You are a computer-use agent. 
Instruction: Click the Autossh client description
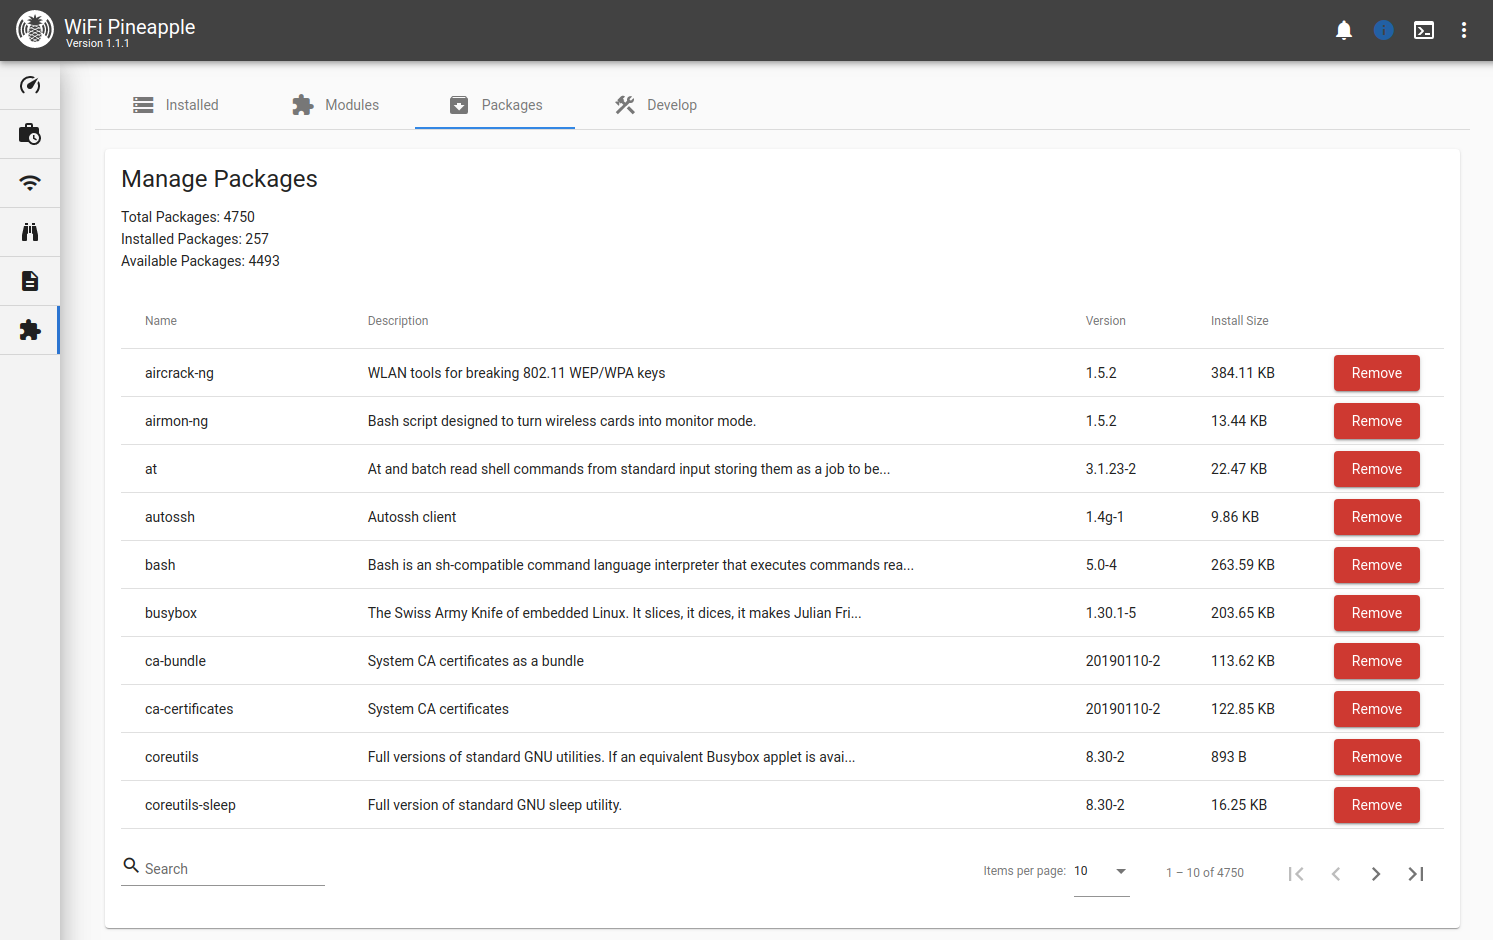412,517
